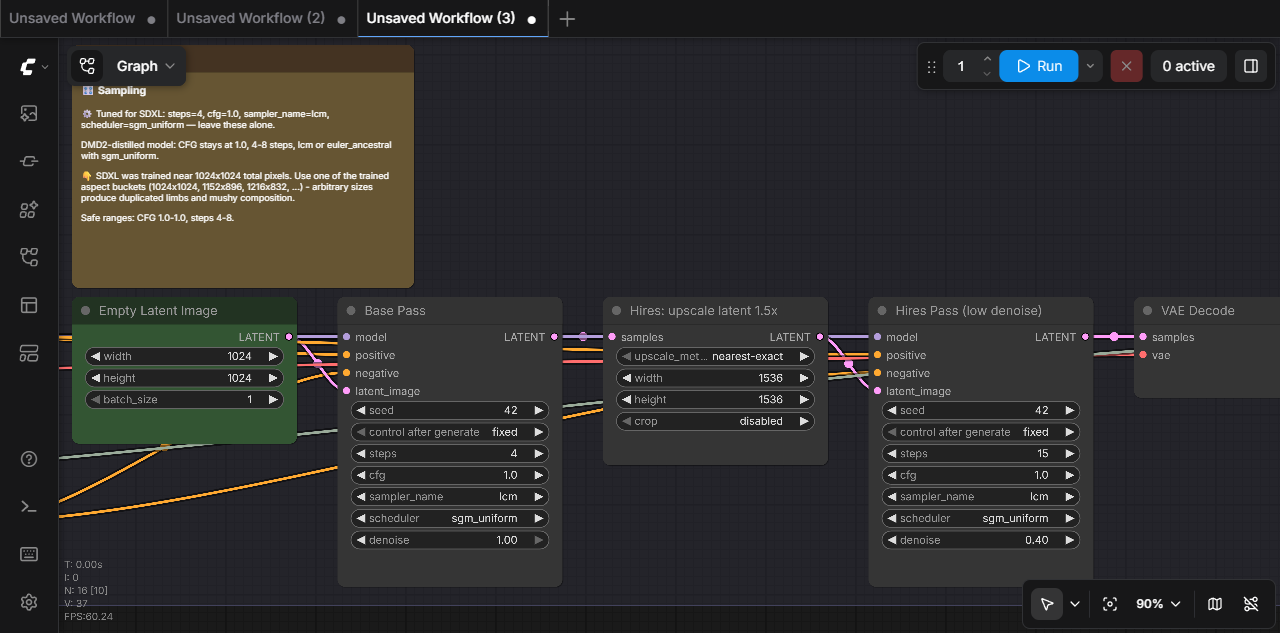Open the pointer tool mode dropdown chevron
This screenshot has width=1280, height=633.
click(1075, 604)
